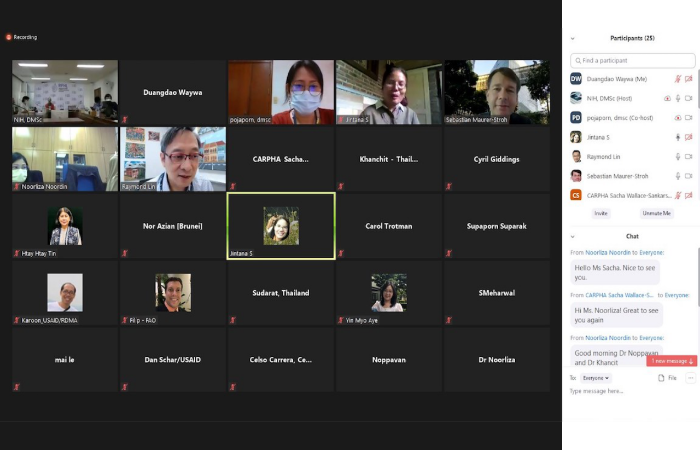Screen dimensions: 700x450
Task: Collapse the Participants panel chevron
Action: tap(573, 38)
